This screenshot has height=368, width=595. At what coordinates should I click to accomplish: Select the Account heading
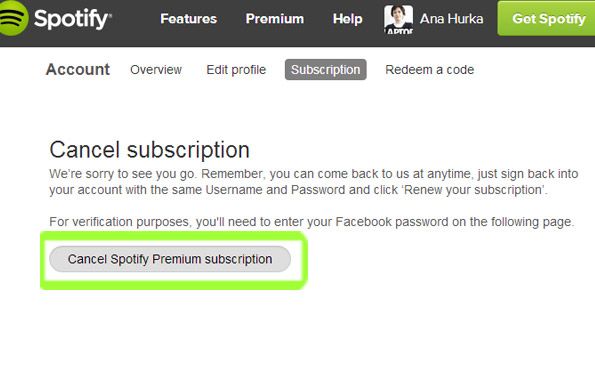point(78,69)
